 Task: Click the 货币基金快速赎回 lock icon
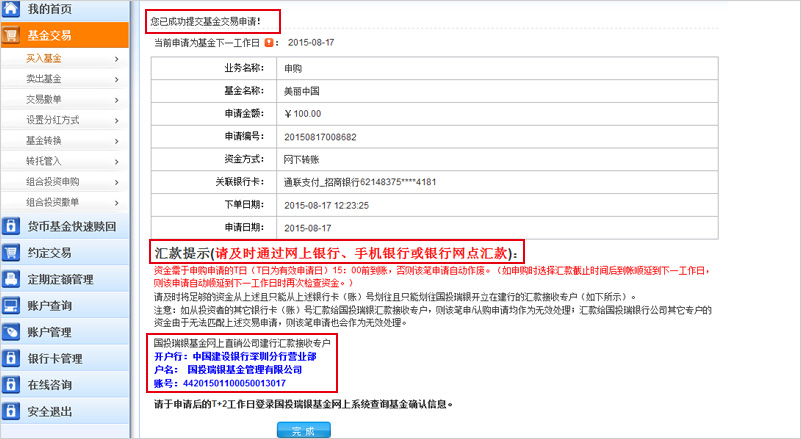[12, 226]
